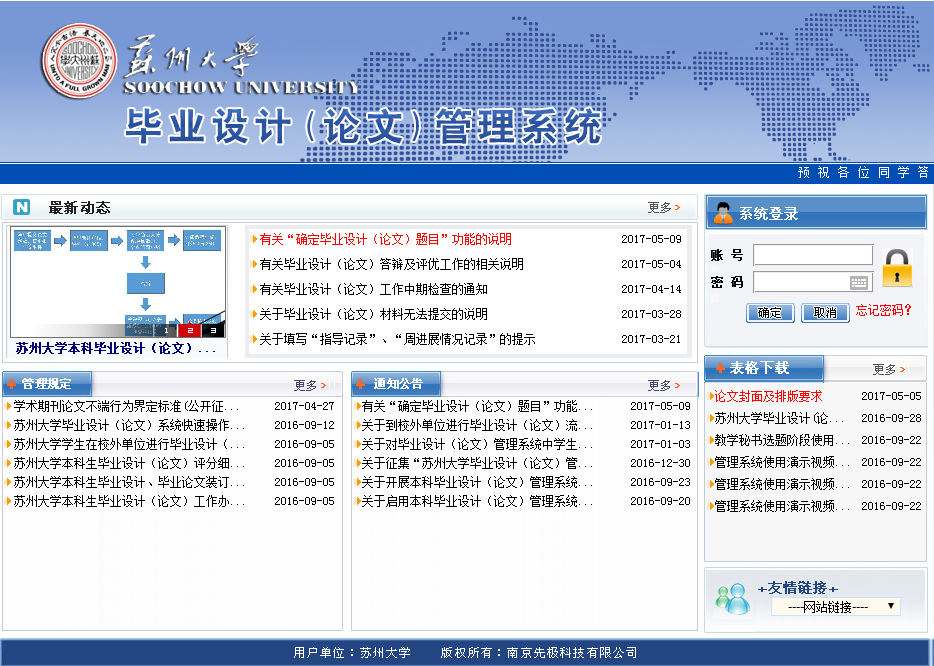Screen dimensions: 934x666
Task: Click the plus icon beside 通知公告 header
Action: coord(361,385)
